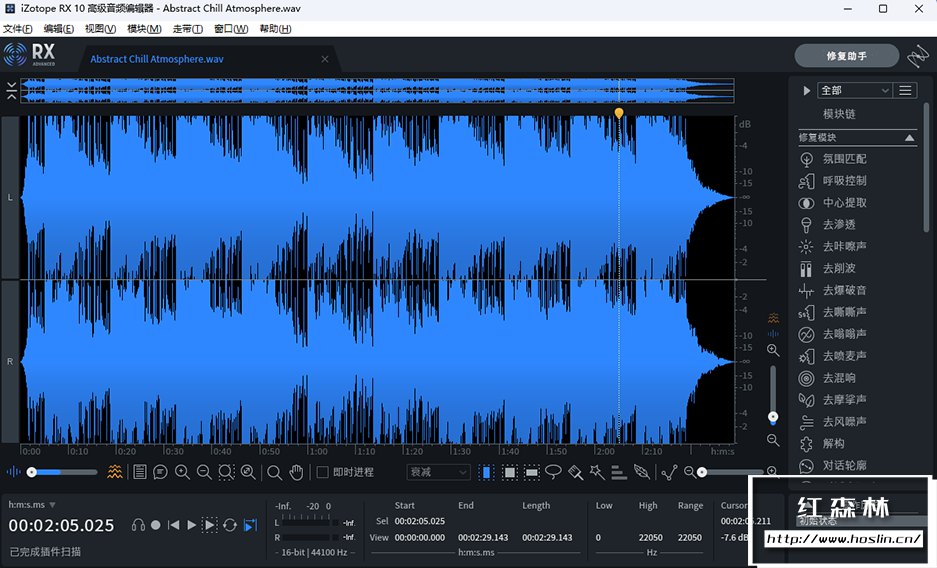The width and height of the screenshot is (937, 568).
Task: Select the magic wand selection tool
Action: click(x=597, y=472)
